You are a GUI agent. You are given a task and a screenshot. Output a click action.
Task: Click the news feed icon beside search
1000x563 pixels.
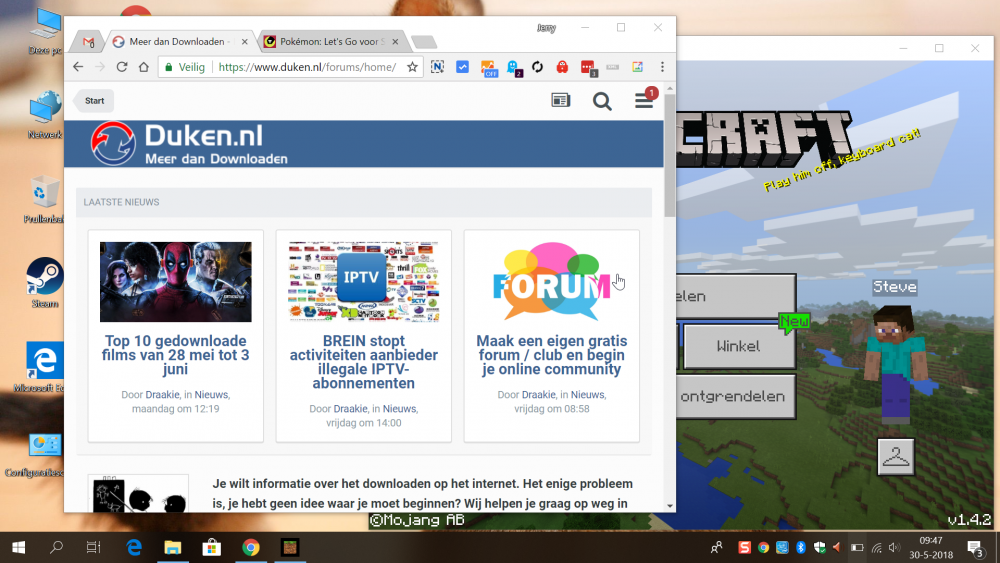click(x=561, y=101)
